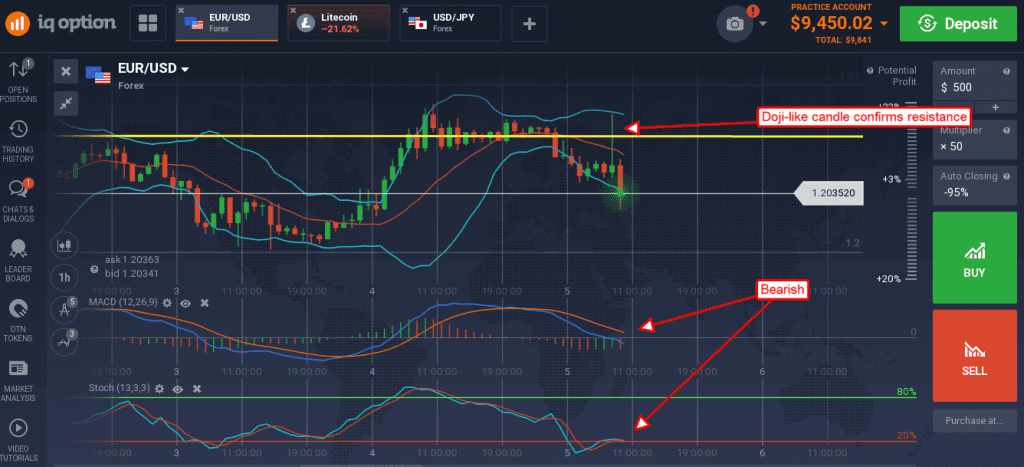The height and width of the screenshot is (467, 1024).
Task: Toggle Stoch indicator visibility eye
Action: tap(178, 389)
